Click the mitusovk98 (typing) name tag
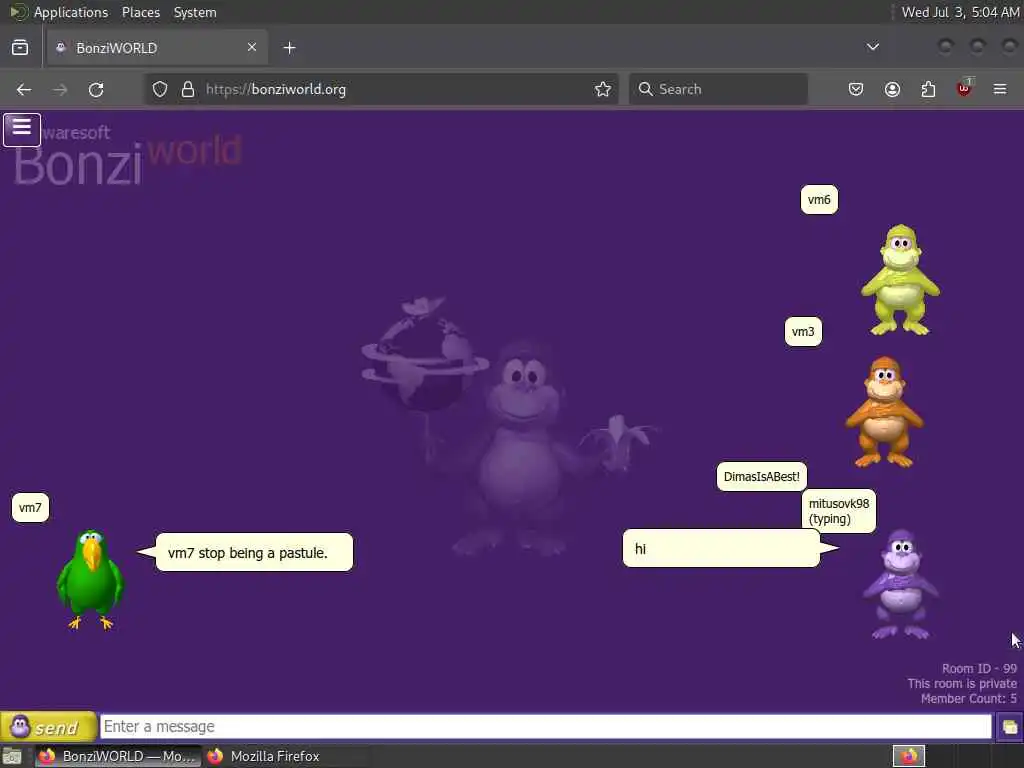 [839, 511]
